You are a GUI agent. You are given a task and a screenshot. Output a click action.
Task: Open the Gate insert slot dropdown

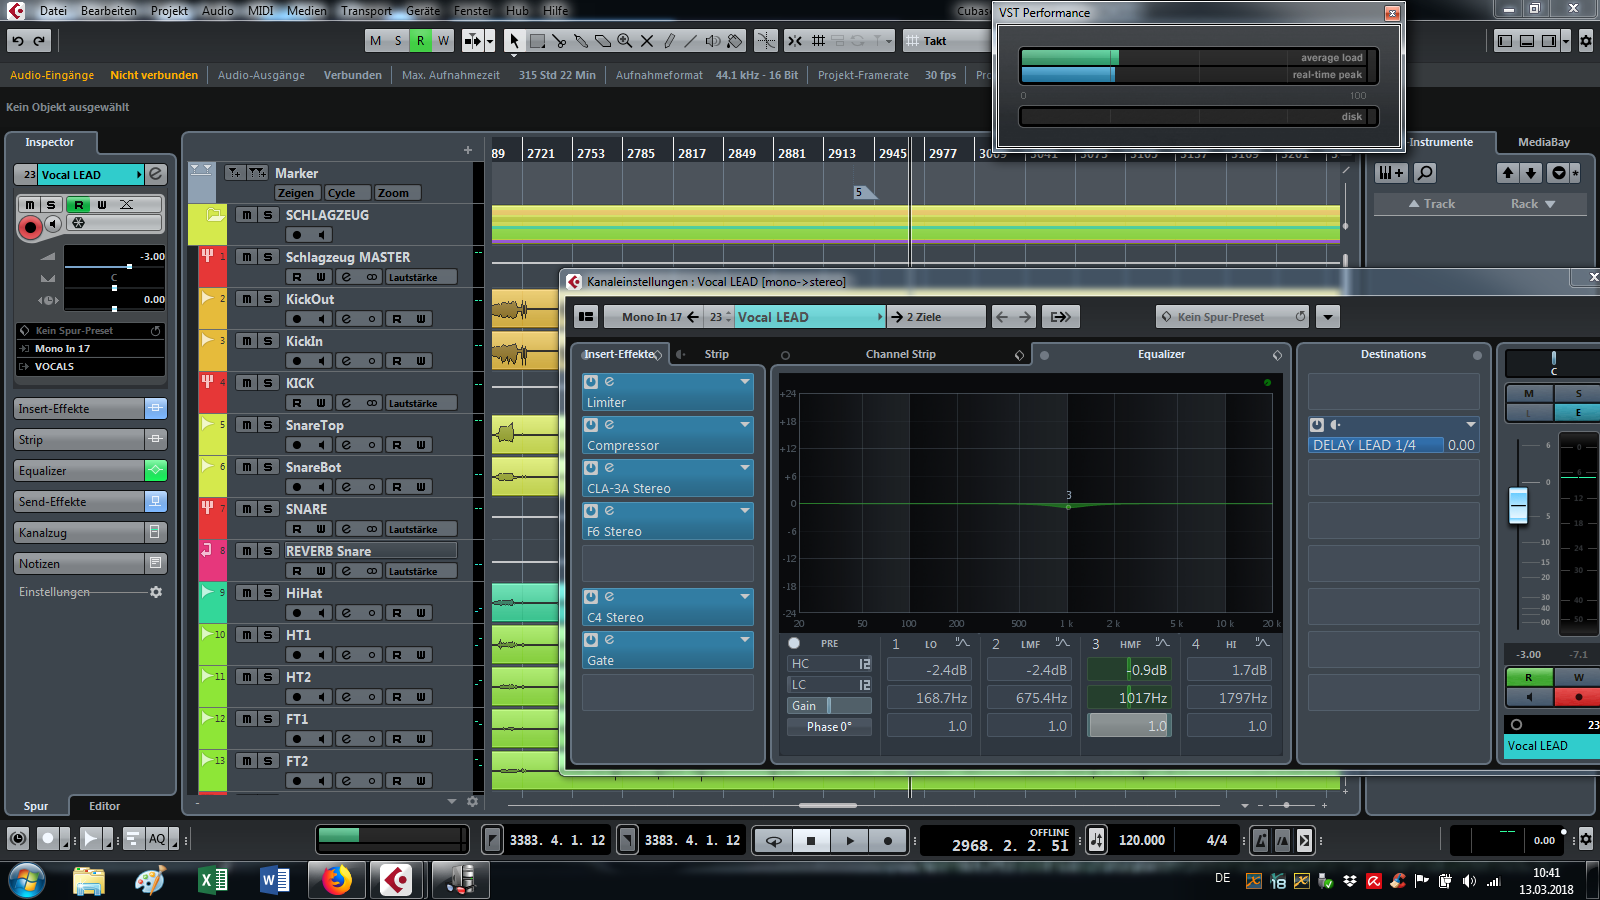pos(745,640)
